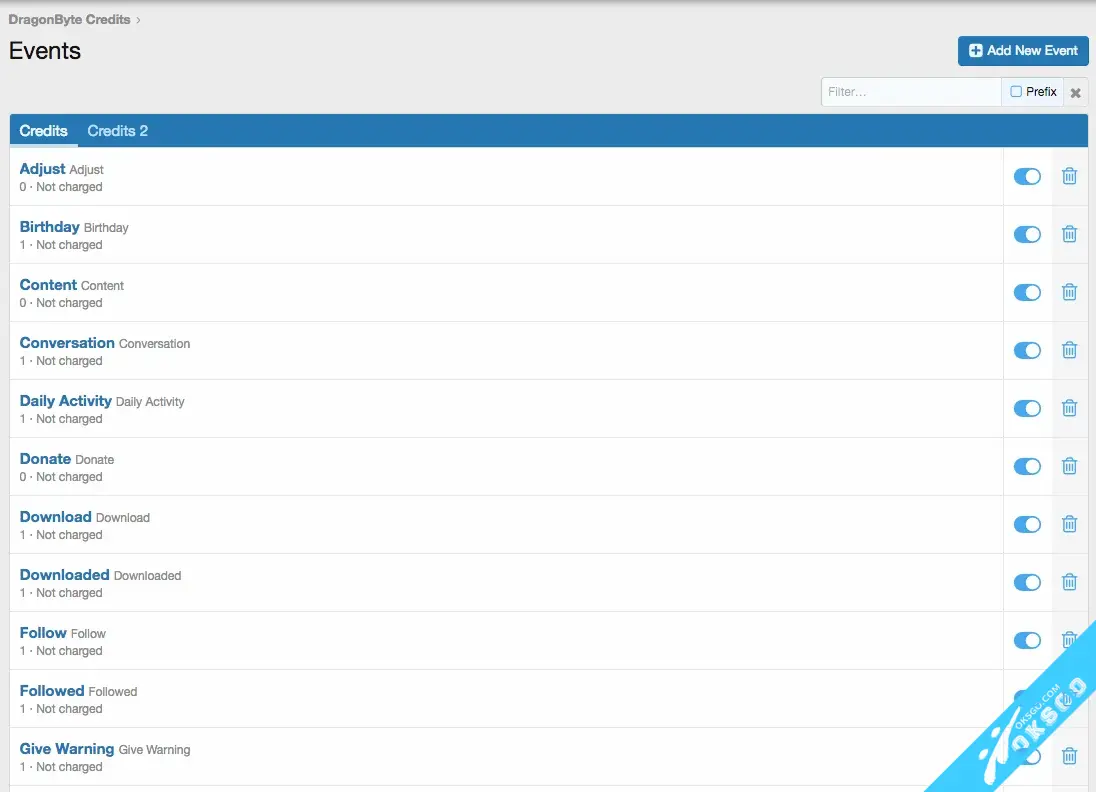Toggle off the Downloaded event
Viewport: 1096px width, 792px height.
point(1027,582)
